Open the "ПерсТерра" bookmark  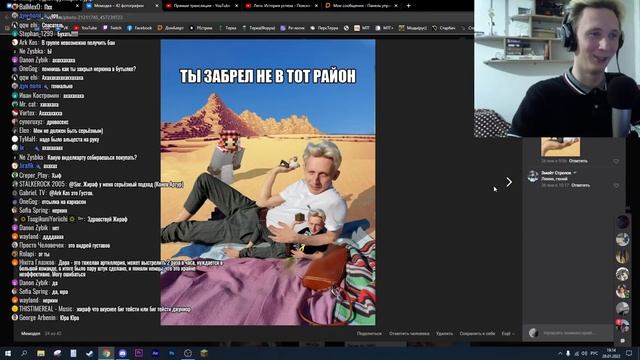point(324,28)
